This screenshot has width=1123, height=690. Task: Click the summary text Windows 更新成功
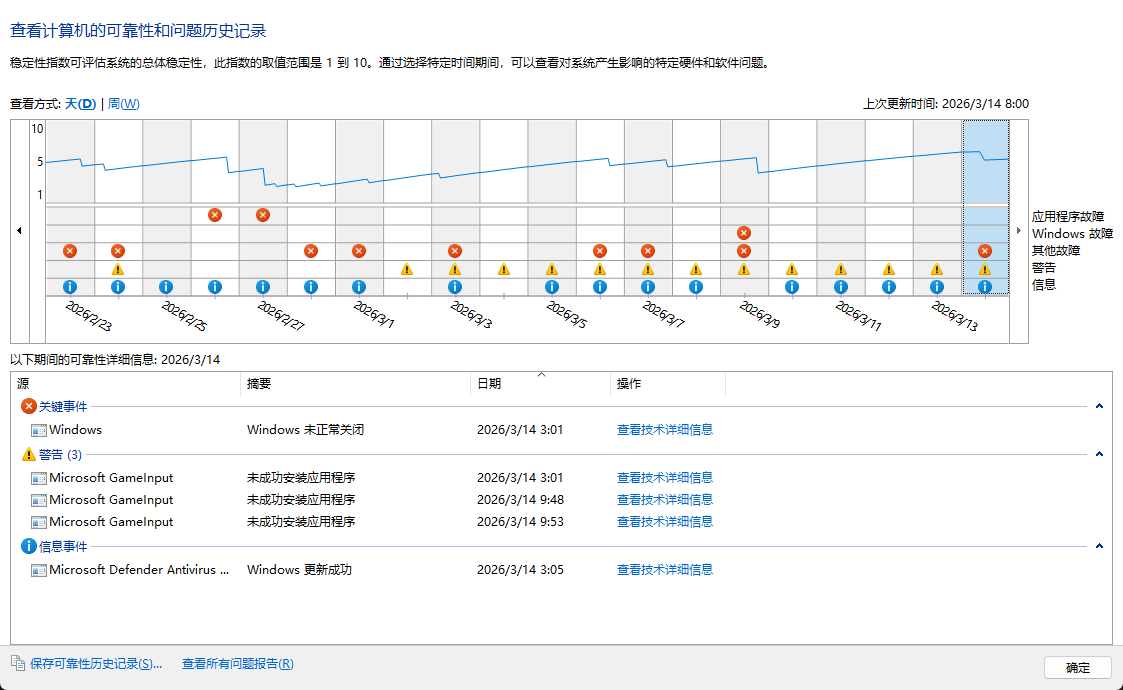(x=299, y=570)
